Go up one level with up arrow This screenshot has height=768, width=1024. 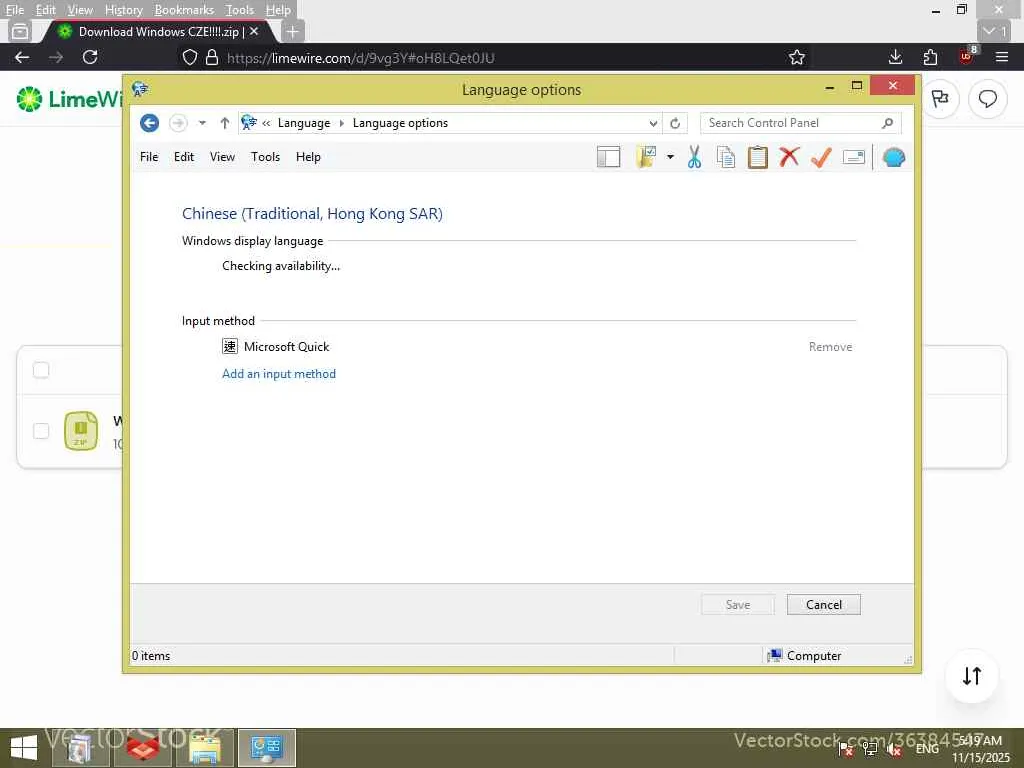point(225,123)
